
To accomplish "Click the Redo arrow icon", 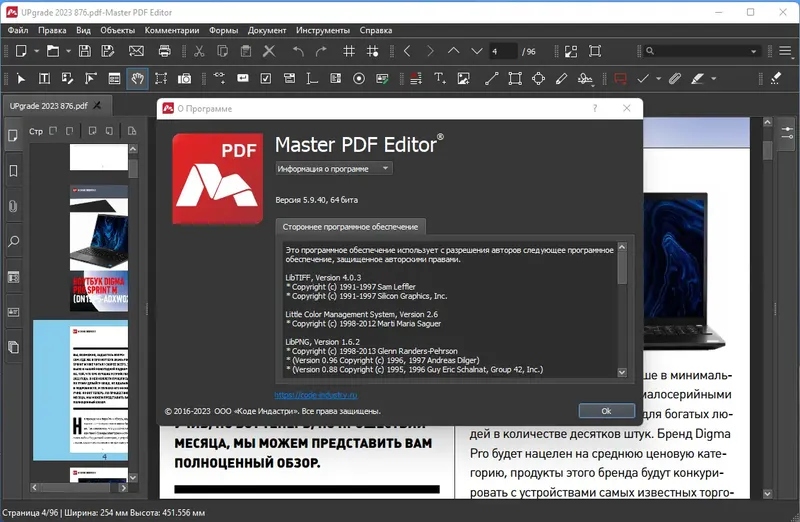I will coord(321,51).
